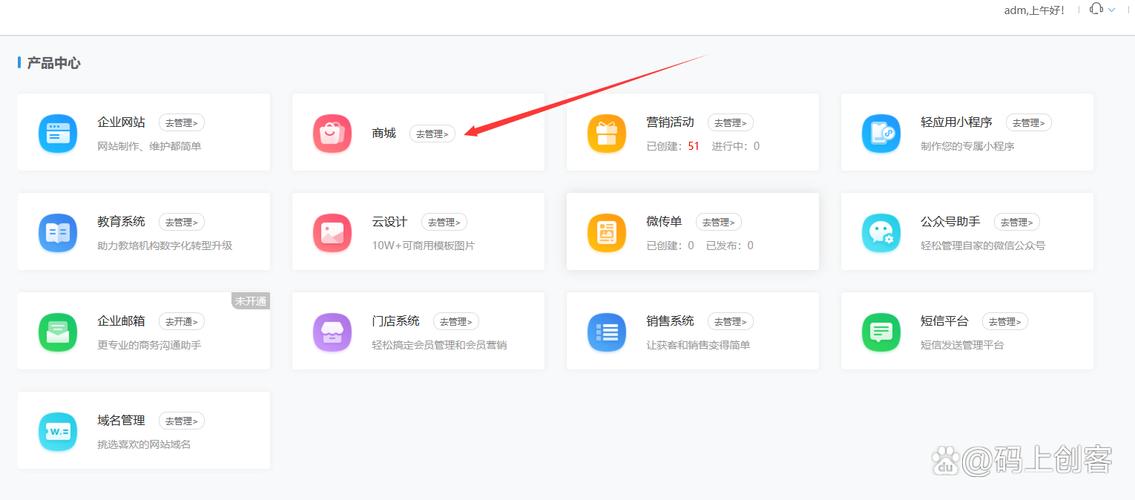Click 去管理 next to 域名管理
Viewport: 1135px width, 500px height.
[181, 421]
